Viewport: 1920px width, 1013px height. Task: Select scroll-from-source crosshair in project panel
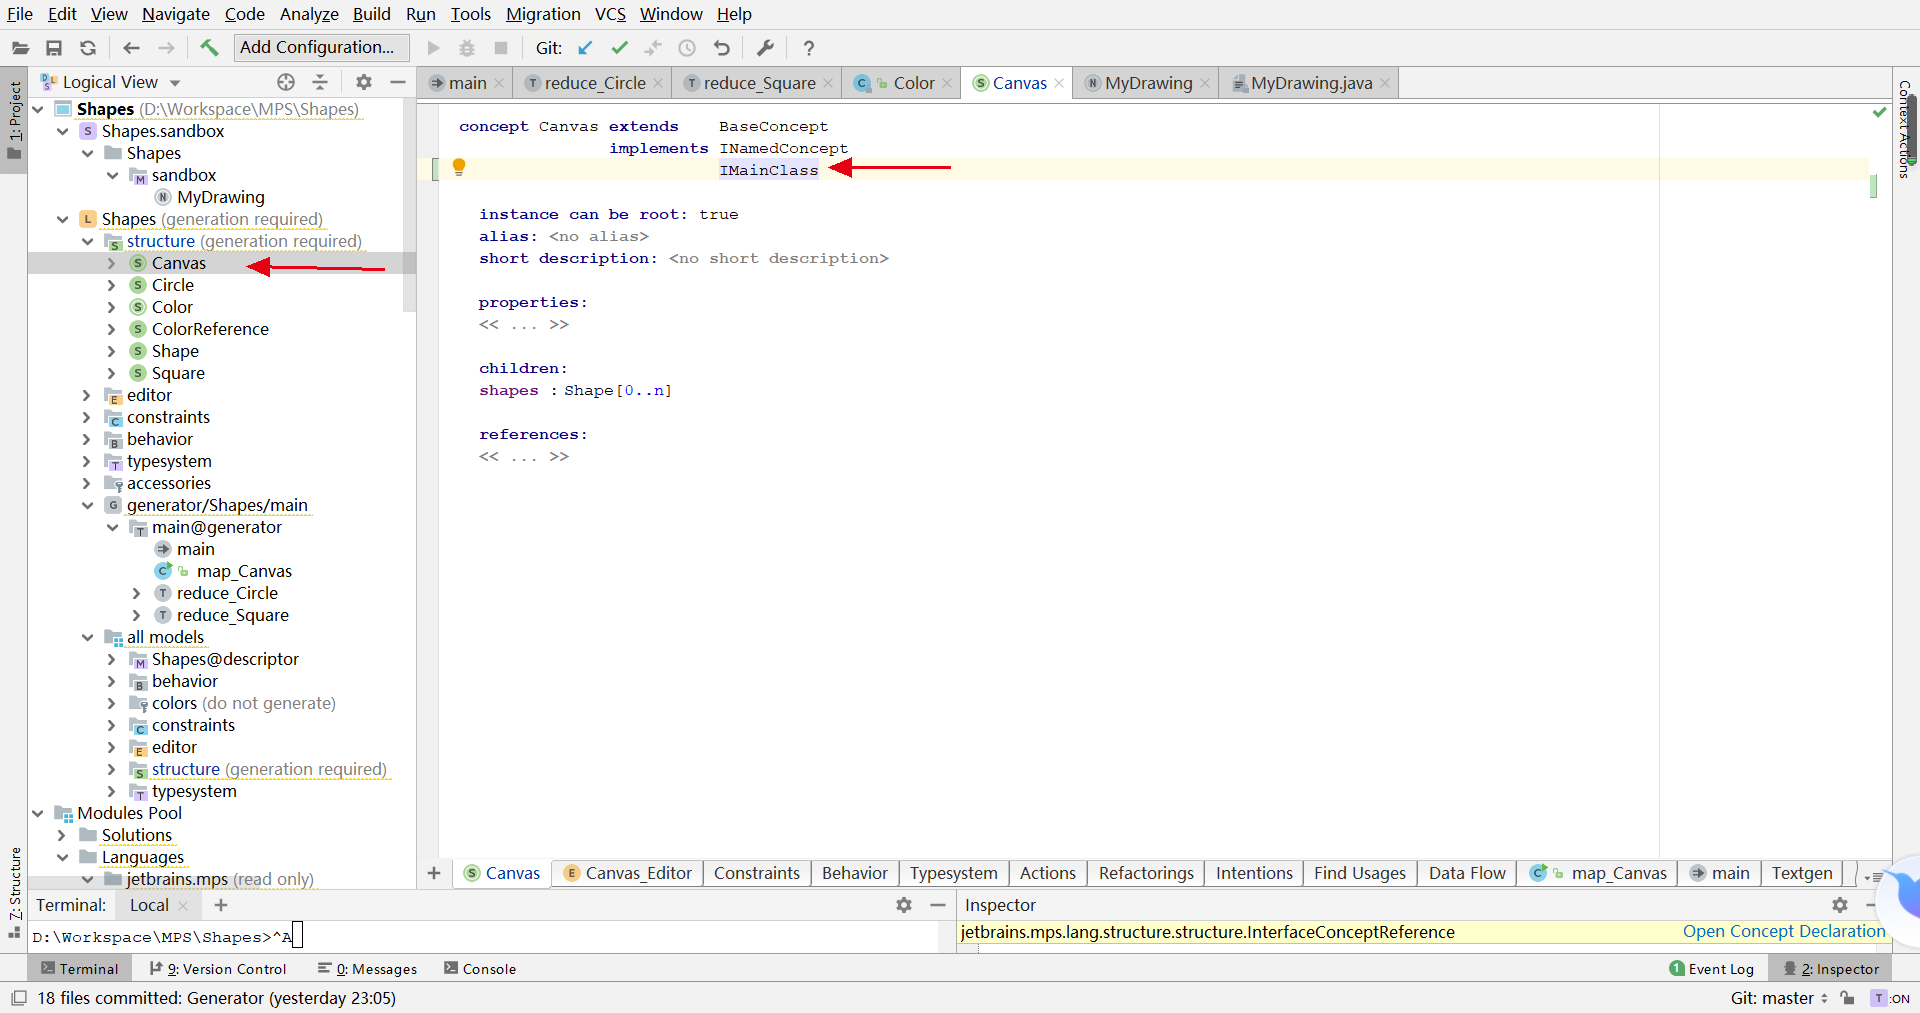(x=286, y=82)
